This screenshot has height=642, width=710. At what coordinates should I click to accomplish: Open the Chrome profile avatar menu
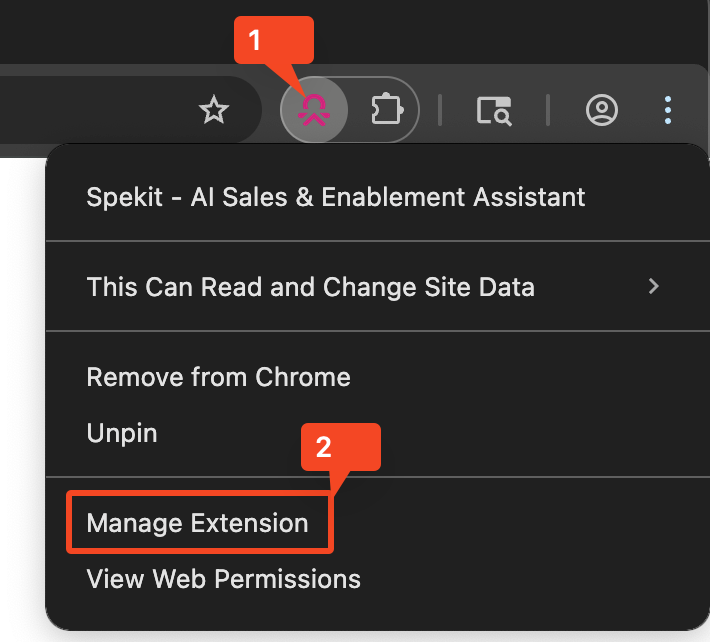[601, 110]
